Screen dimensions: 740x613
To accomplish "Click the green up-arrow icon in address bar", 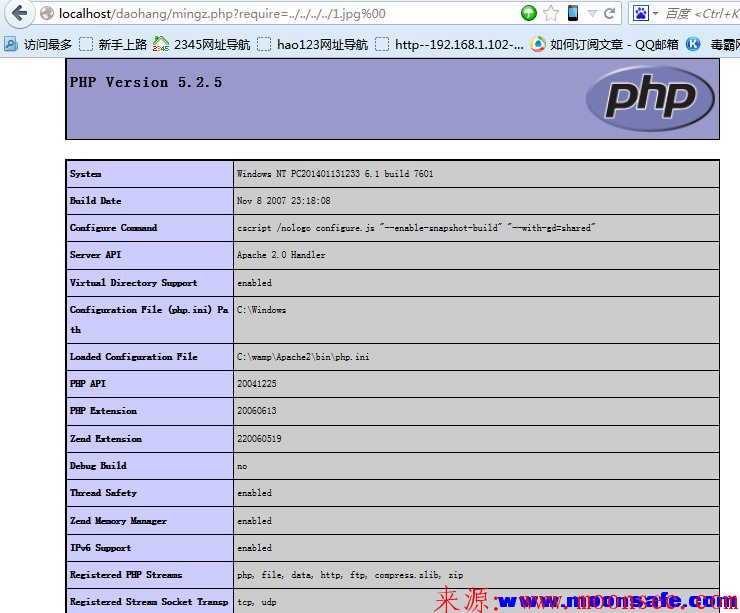I will coord(529,13).
